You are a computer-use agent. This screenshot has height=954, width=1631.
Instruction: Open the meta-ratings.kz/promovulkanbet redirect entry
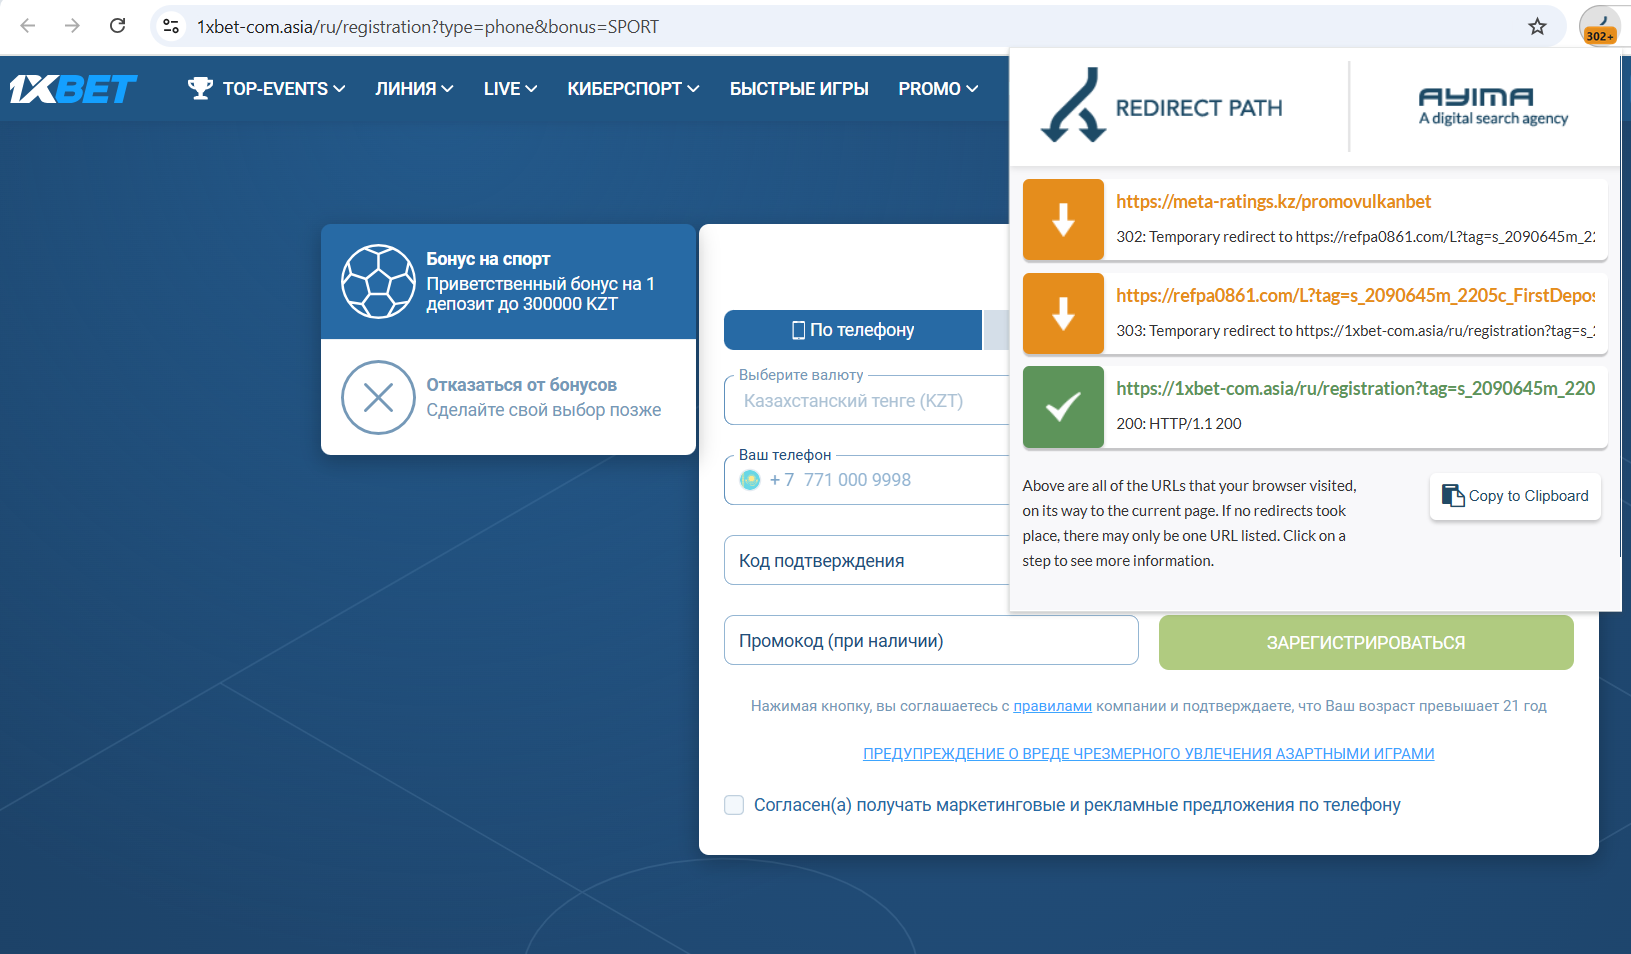coord(1315,220)
